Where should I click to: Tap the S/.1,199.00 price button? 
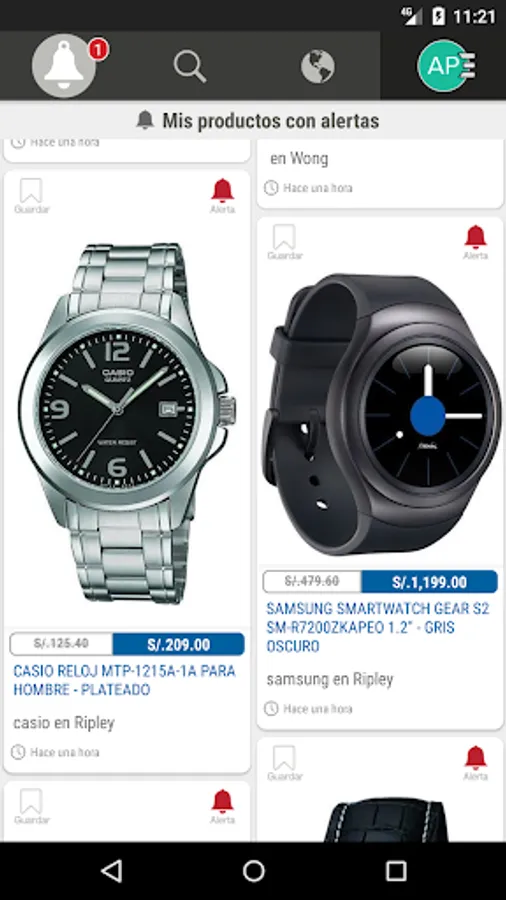coord(429,582)
